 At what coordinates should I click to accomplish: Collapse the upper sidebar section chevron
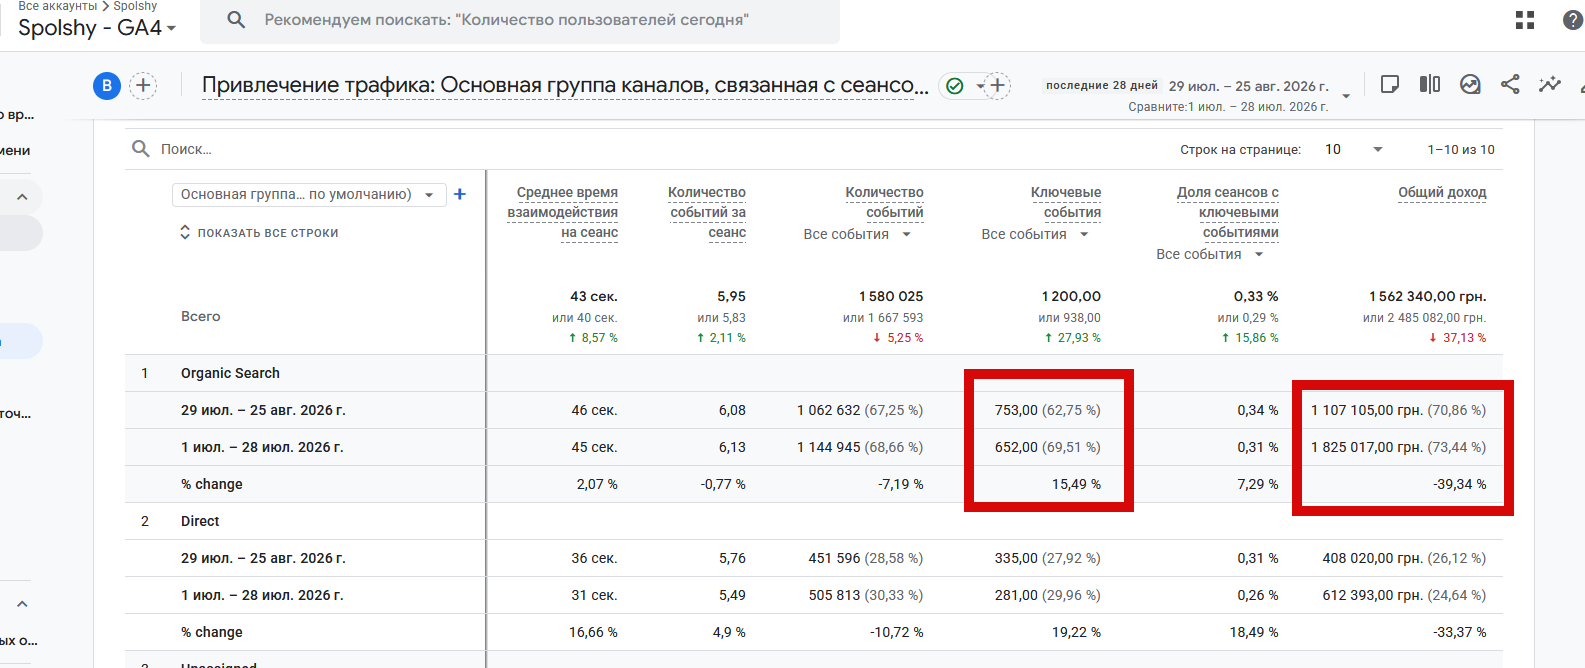click(x=22, y=197)
